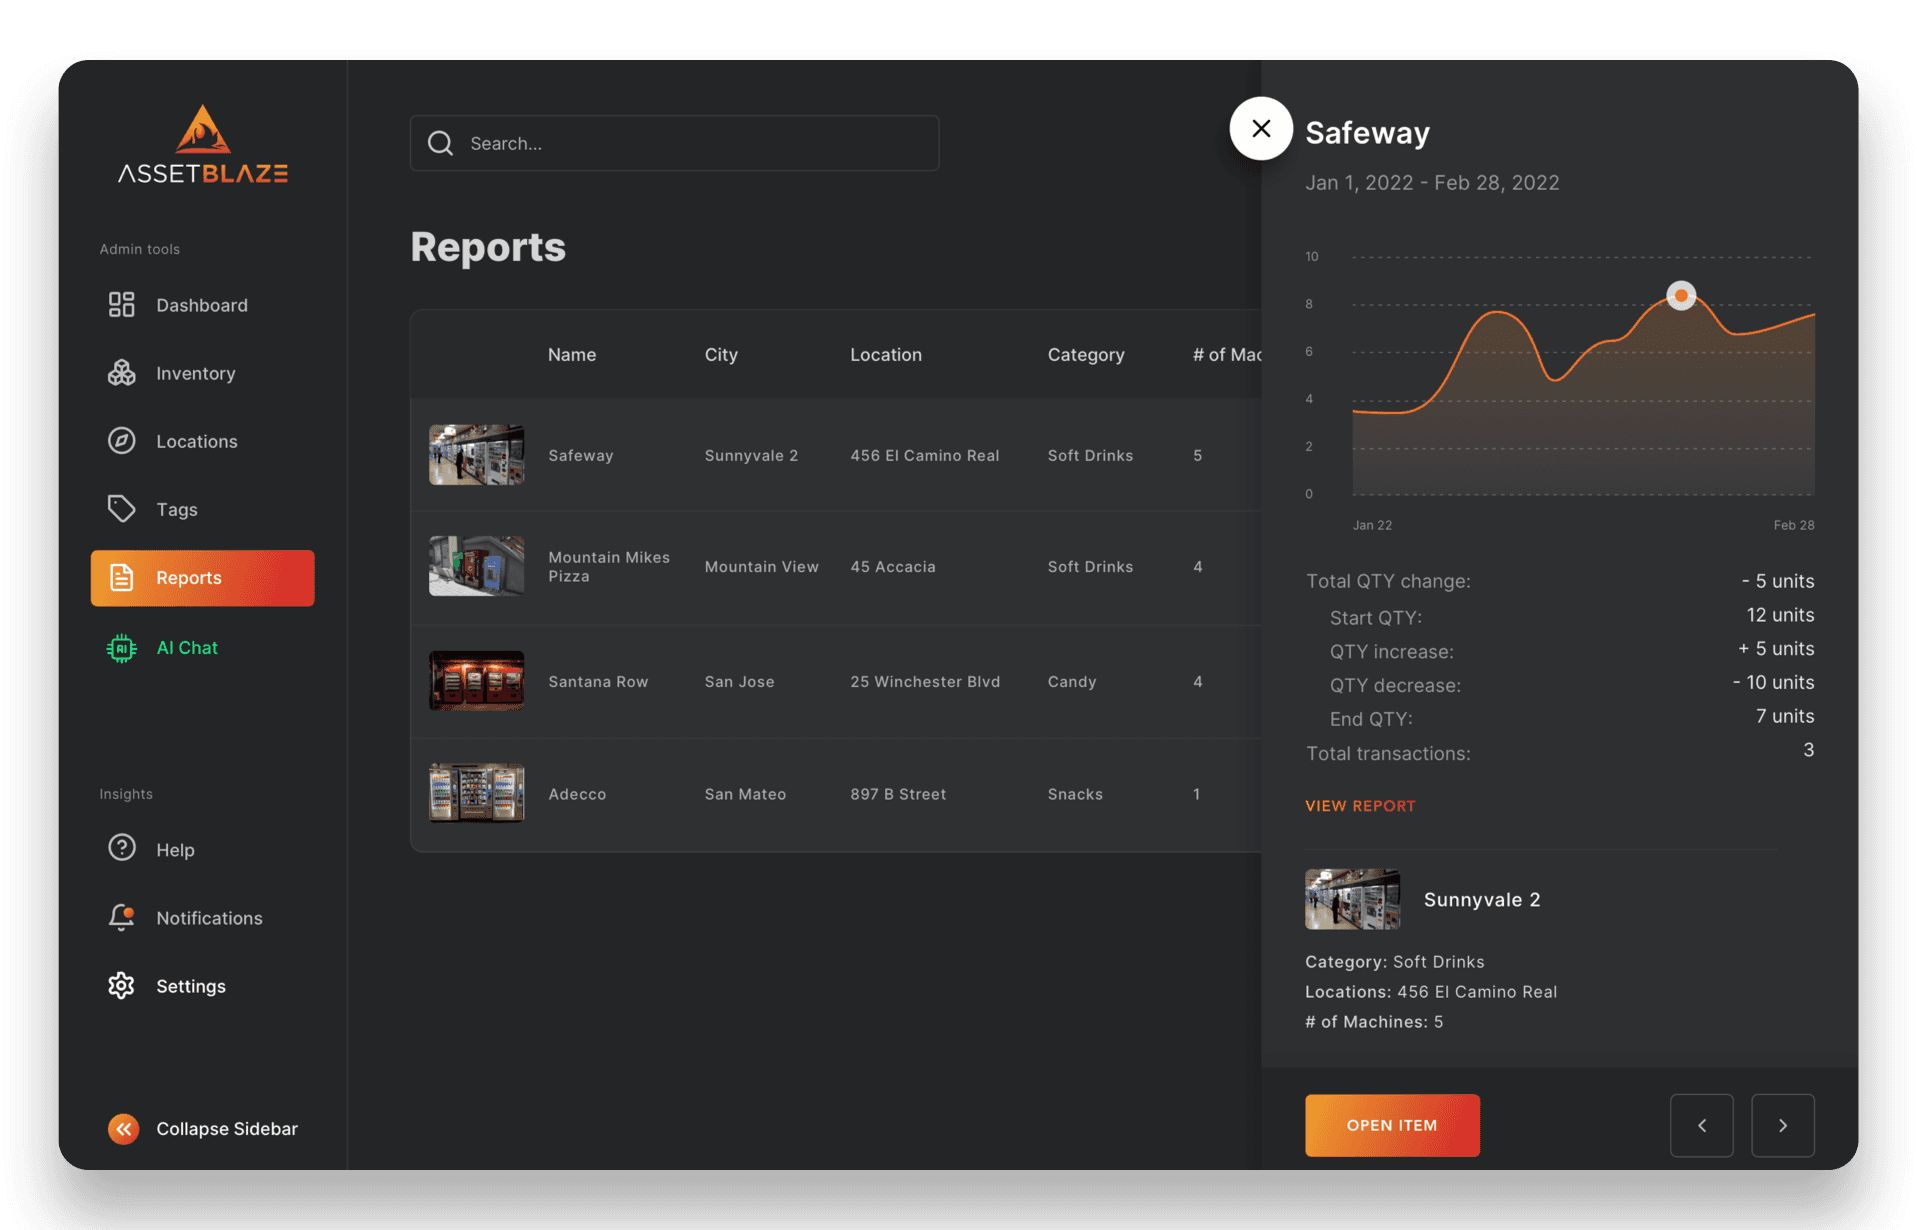1917x1230 pixels.
Task: Click the Santana Row thumbnail
Action: [476, 681]
